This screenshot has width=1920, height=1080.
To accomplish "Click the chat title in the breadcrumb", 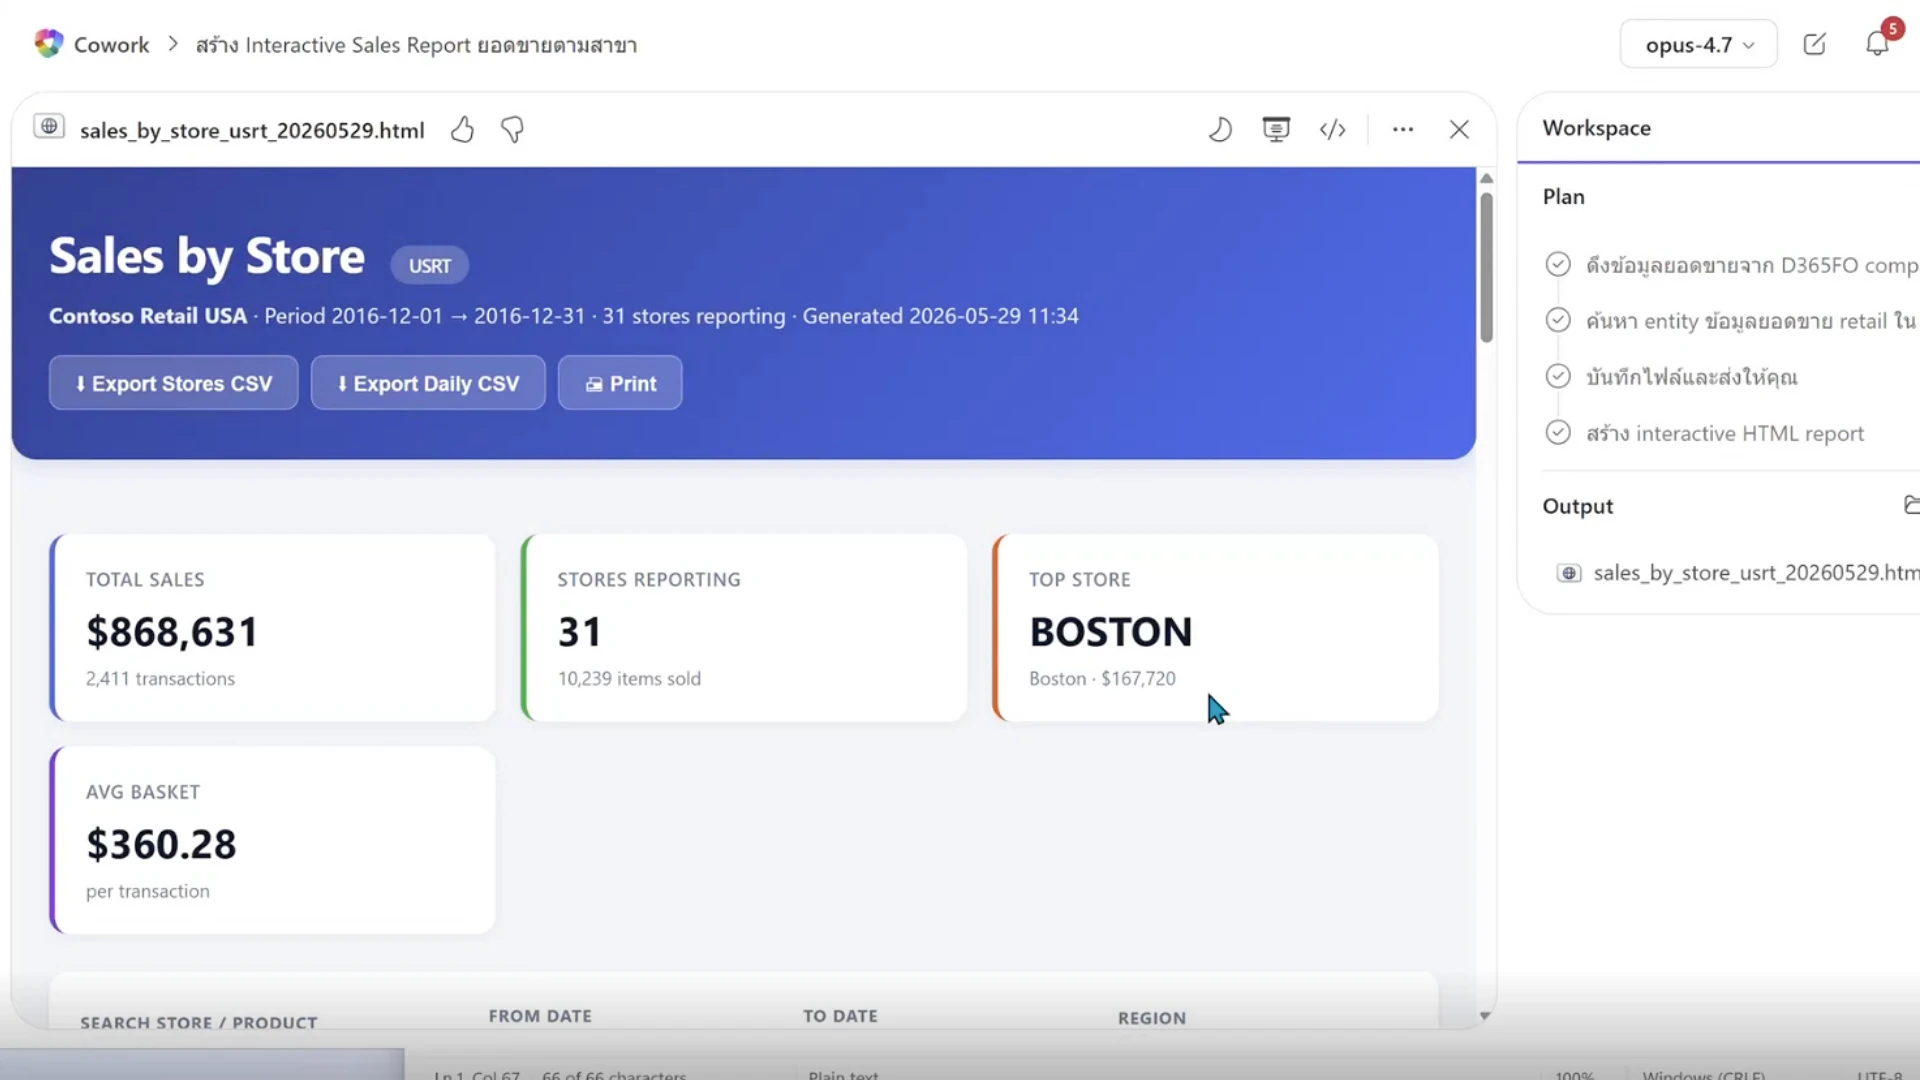I will click(416, 45).
